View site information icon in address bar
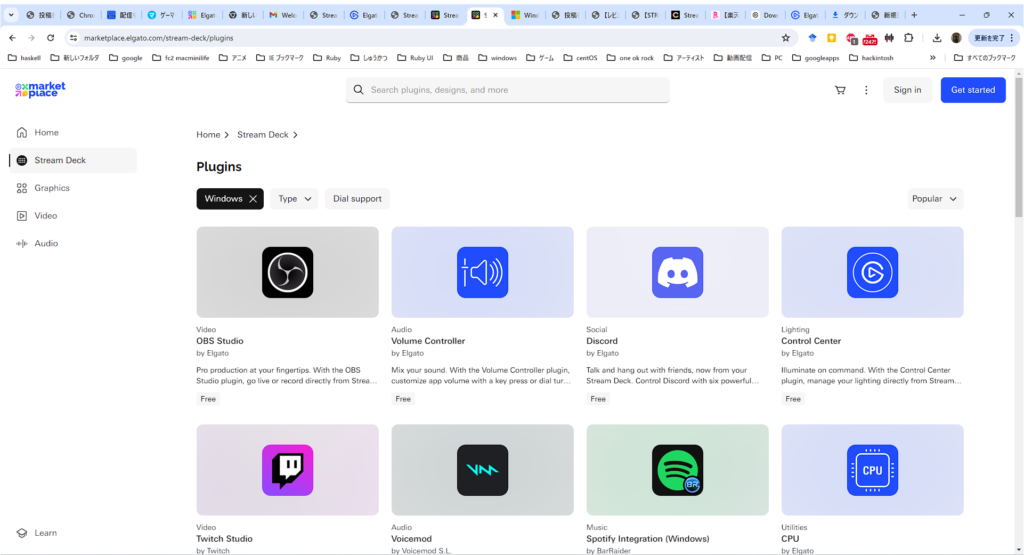 (x=73, y=38)
